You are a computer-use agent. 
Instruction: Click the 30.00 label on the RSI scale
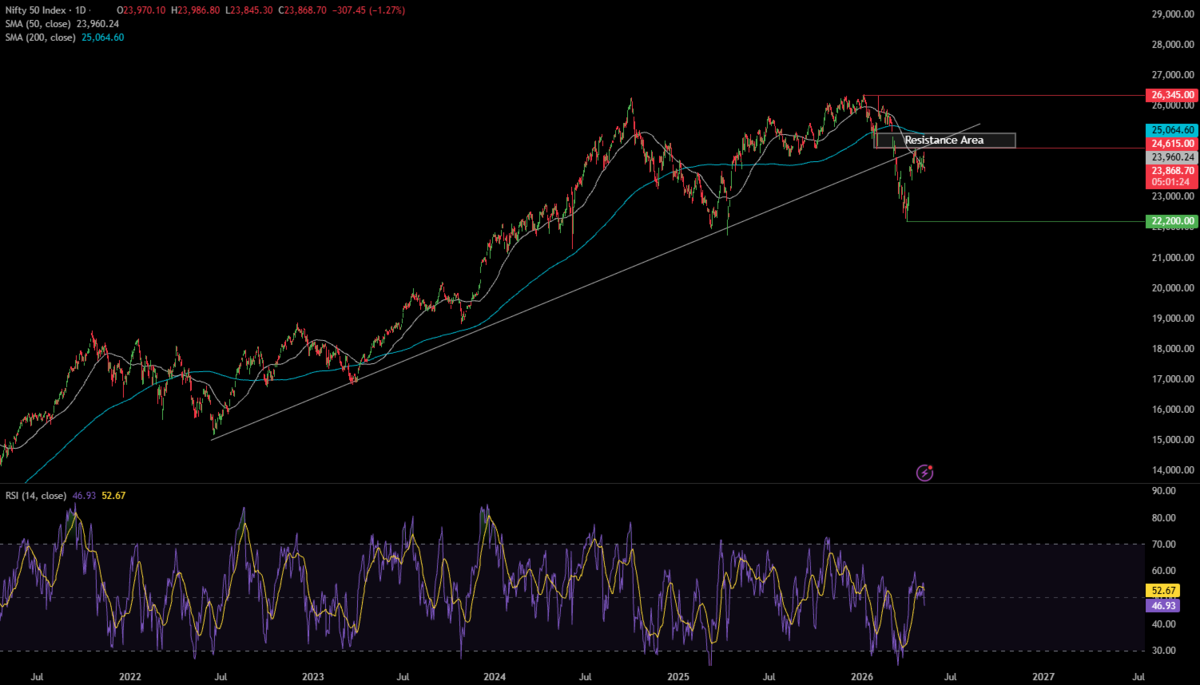pos(1162,650)
